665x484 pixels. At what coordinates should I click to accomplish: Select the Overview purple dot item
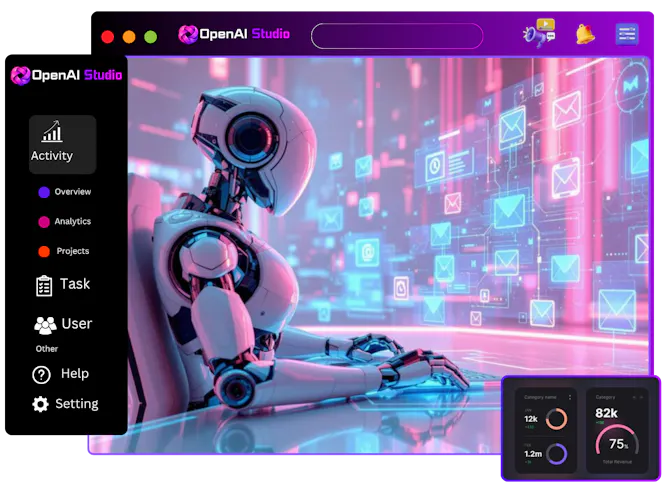point(64,192)
